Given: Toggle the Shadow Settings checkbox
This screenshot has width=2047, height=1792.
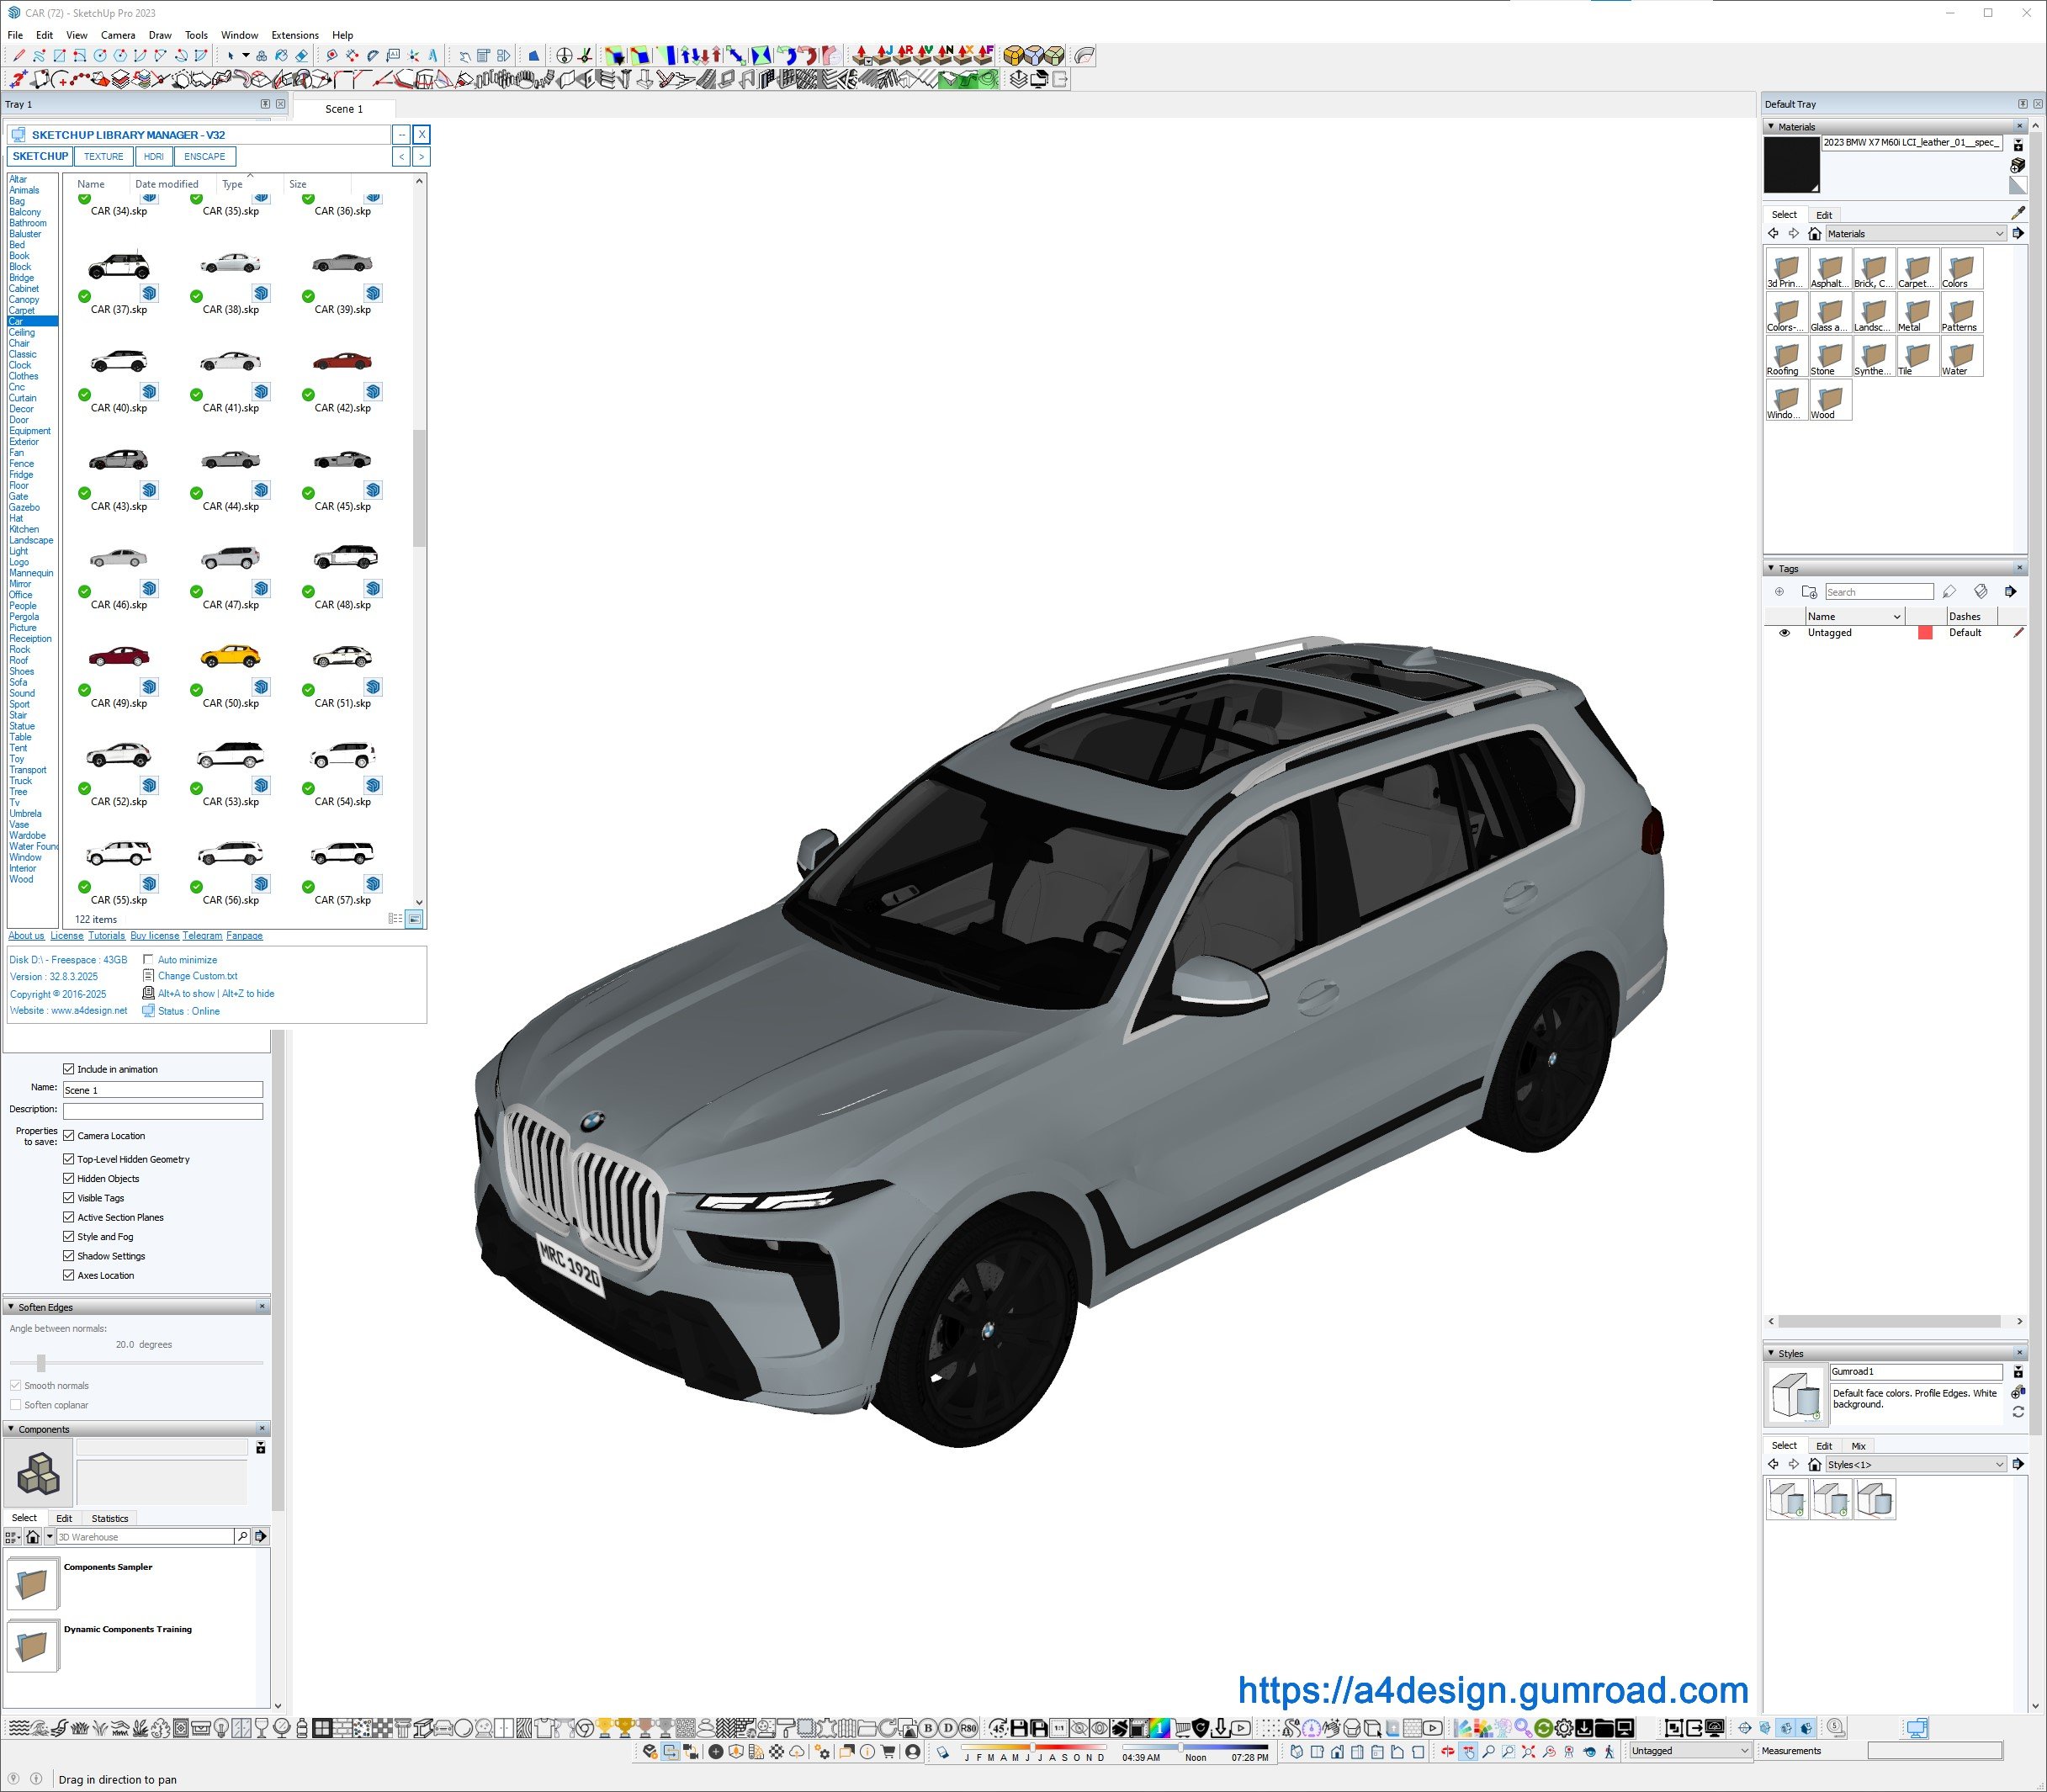Looking at the screenshot, I should (x=69, y=1256).
